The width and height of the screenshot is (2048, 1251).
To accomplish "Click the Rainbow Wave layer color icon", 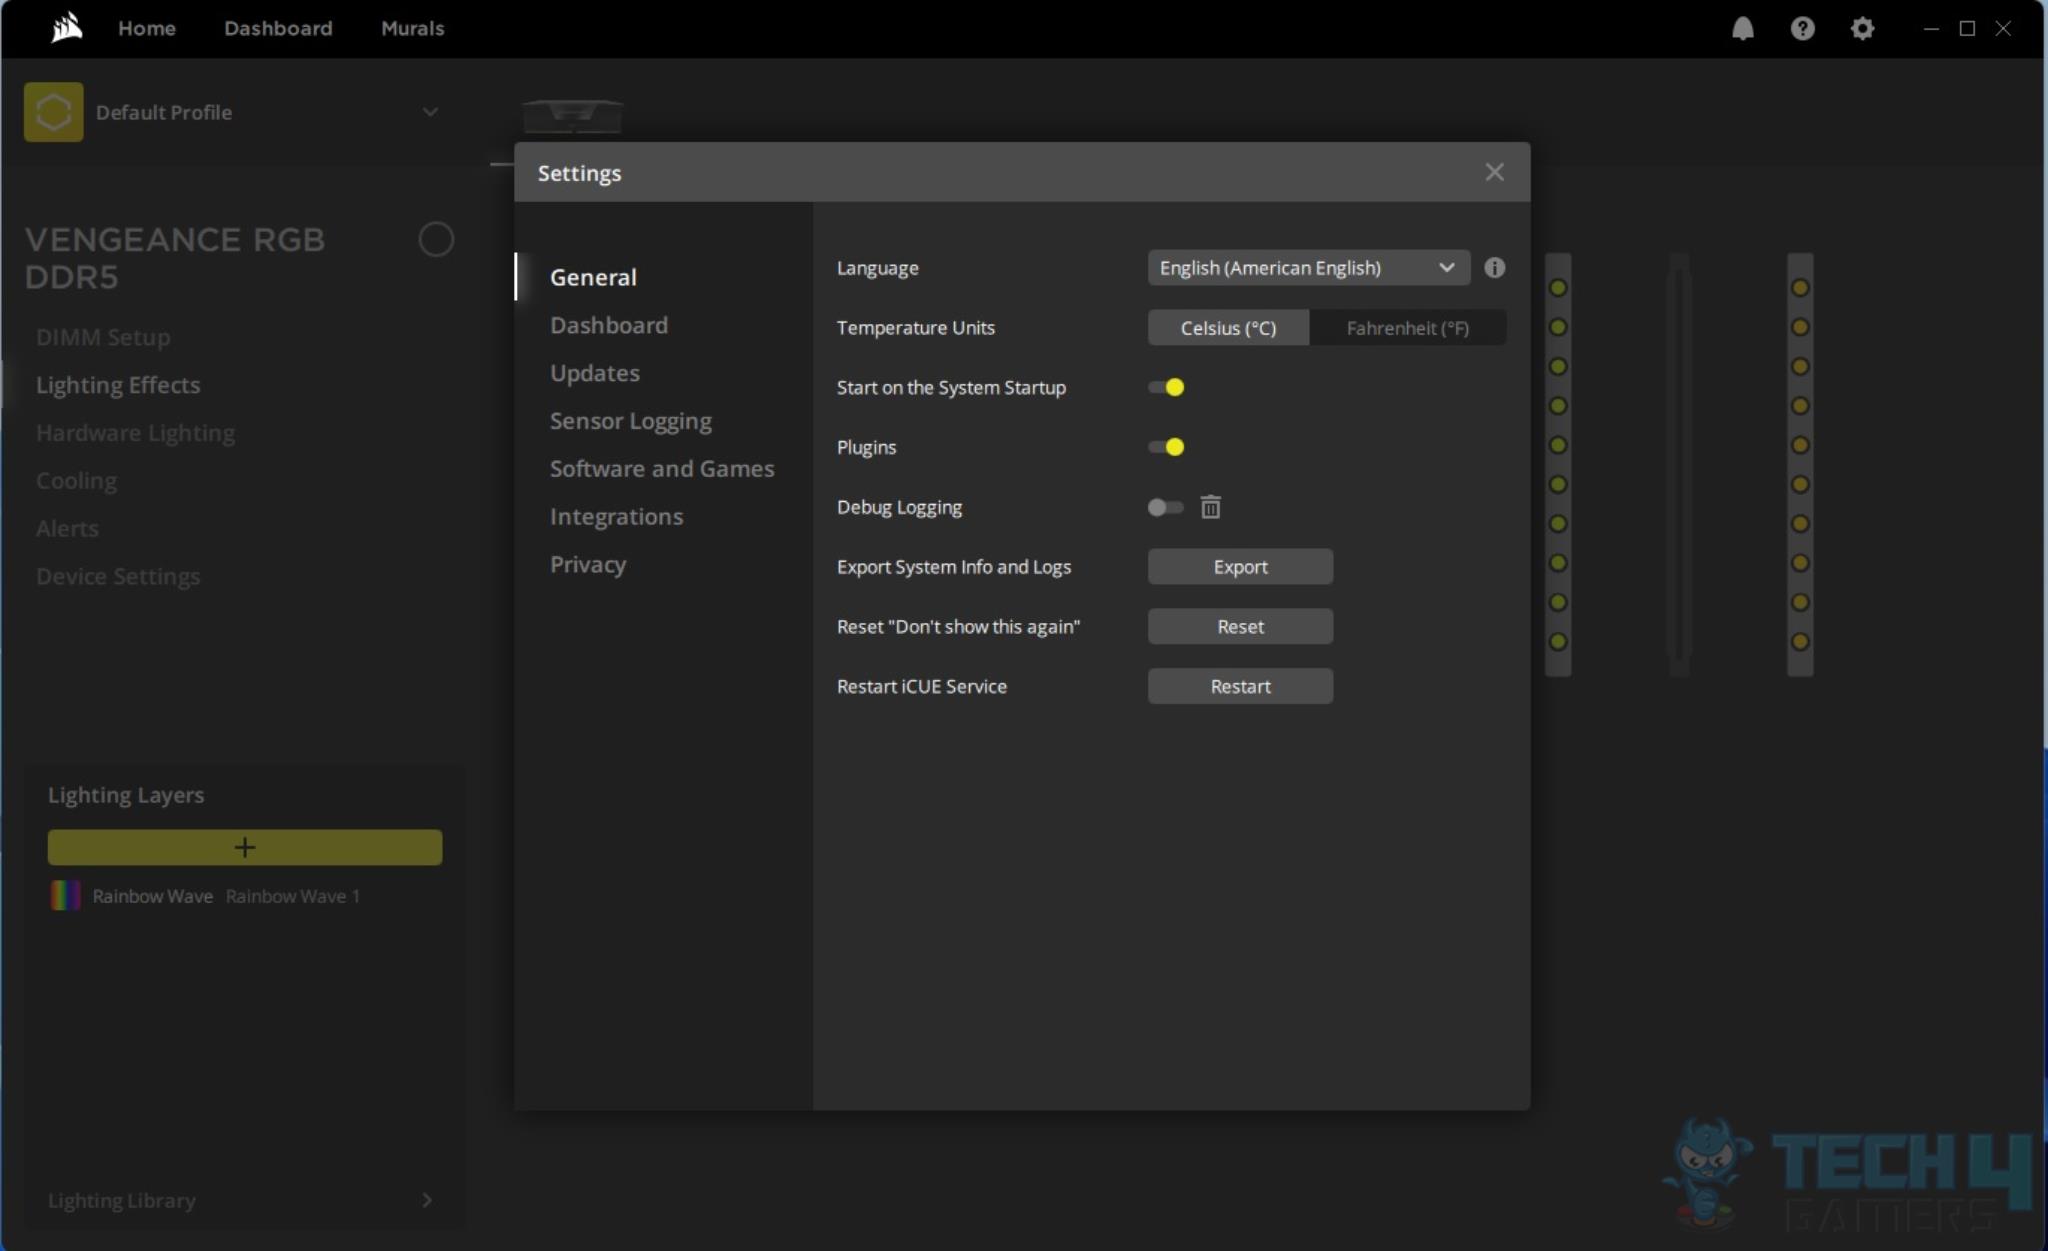I will point(65,895).
